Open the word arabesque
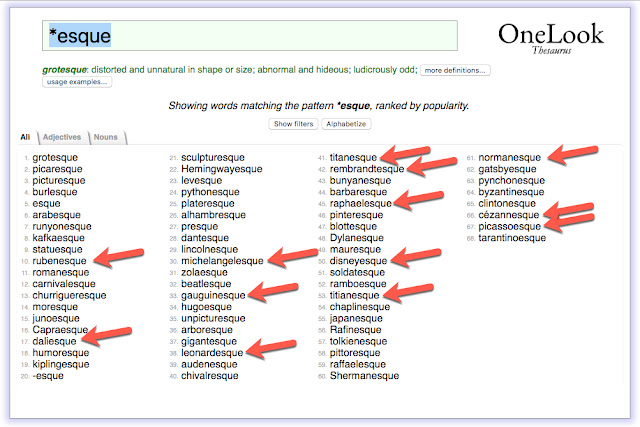This screenshot has height=427, width=640. [56, 215]
